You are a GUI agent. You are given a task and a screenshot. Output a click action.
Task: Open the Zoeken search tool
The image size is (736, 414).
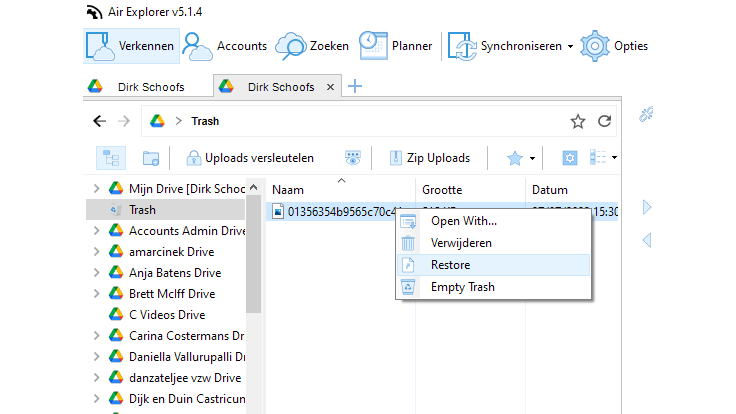[309, 46]
